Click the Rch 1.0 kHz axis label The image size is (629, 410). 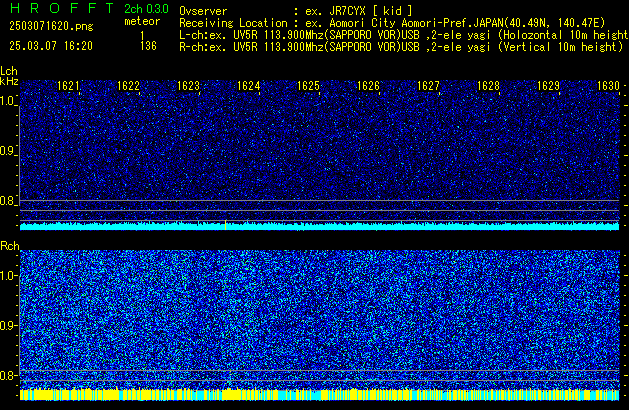click(x=8, y=276)
